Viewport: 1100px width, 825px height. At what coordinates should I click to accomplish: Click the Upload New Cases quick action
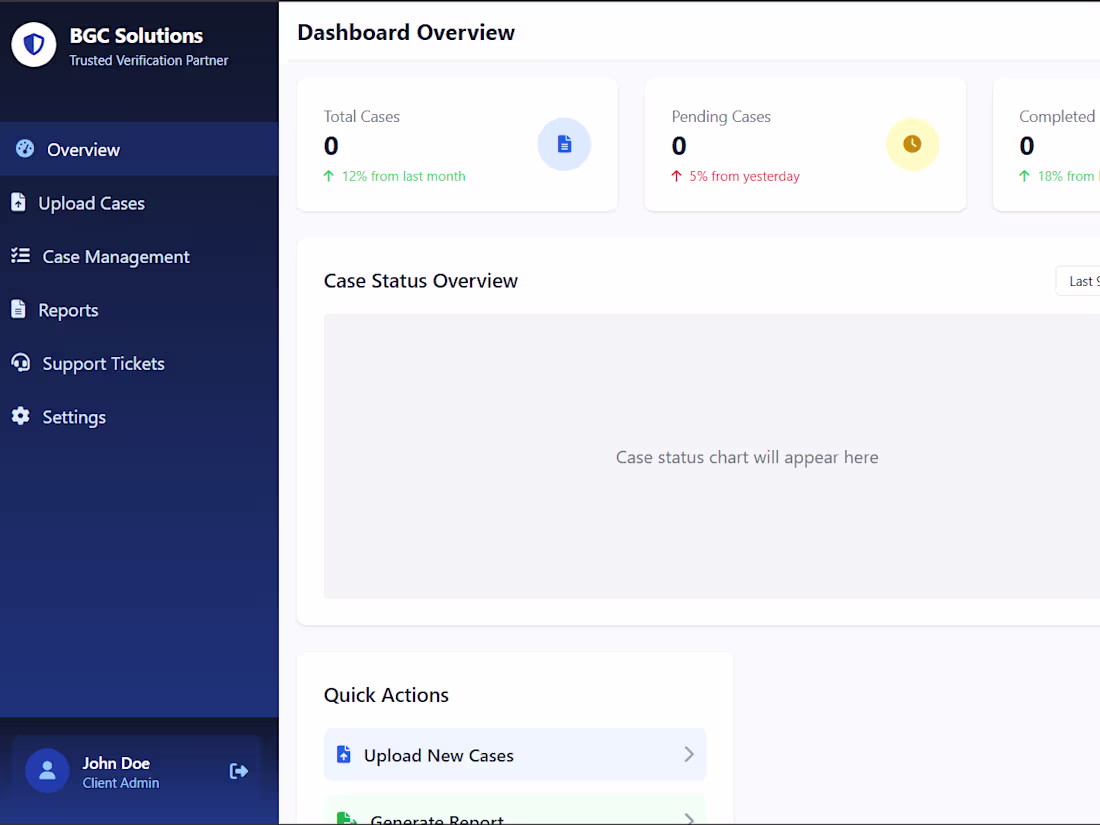click(514, 754)
